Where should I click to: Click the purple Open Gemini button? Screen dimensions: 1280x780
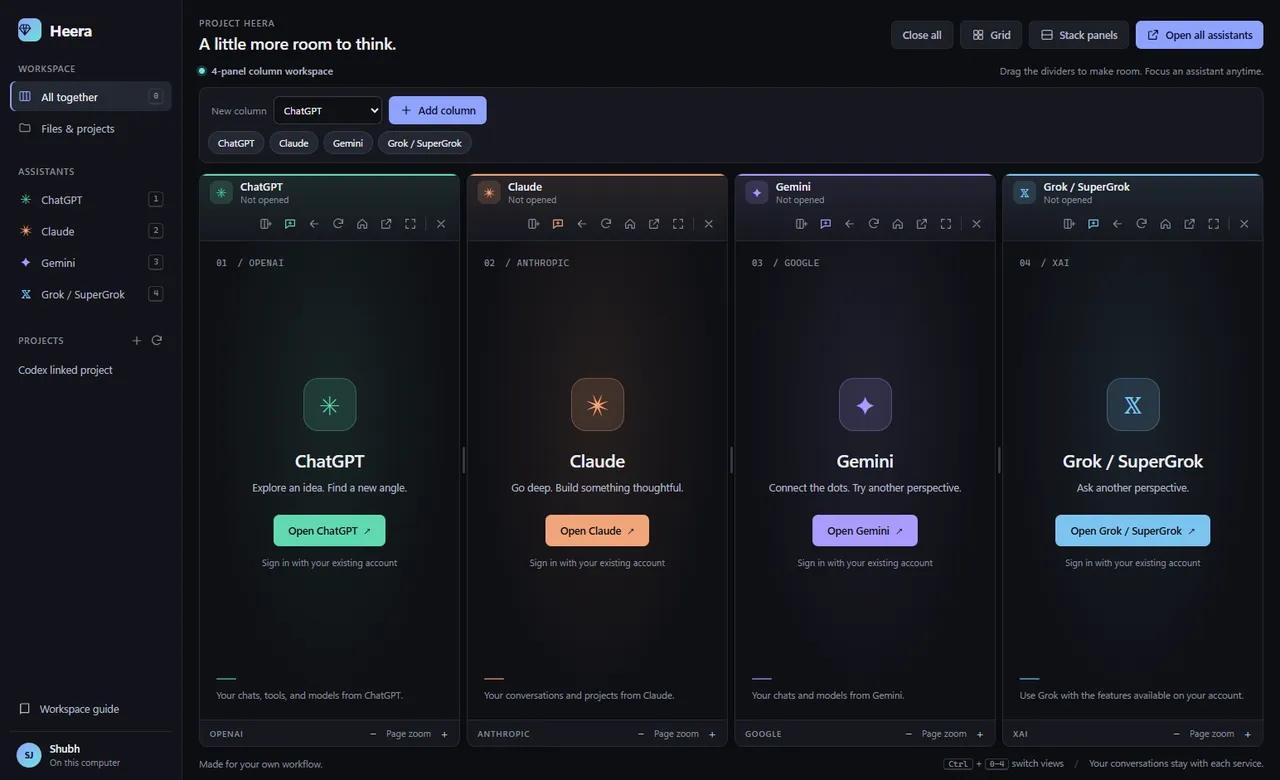pos(865,531)
